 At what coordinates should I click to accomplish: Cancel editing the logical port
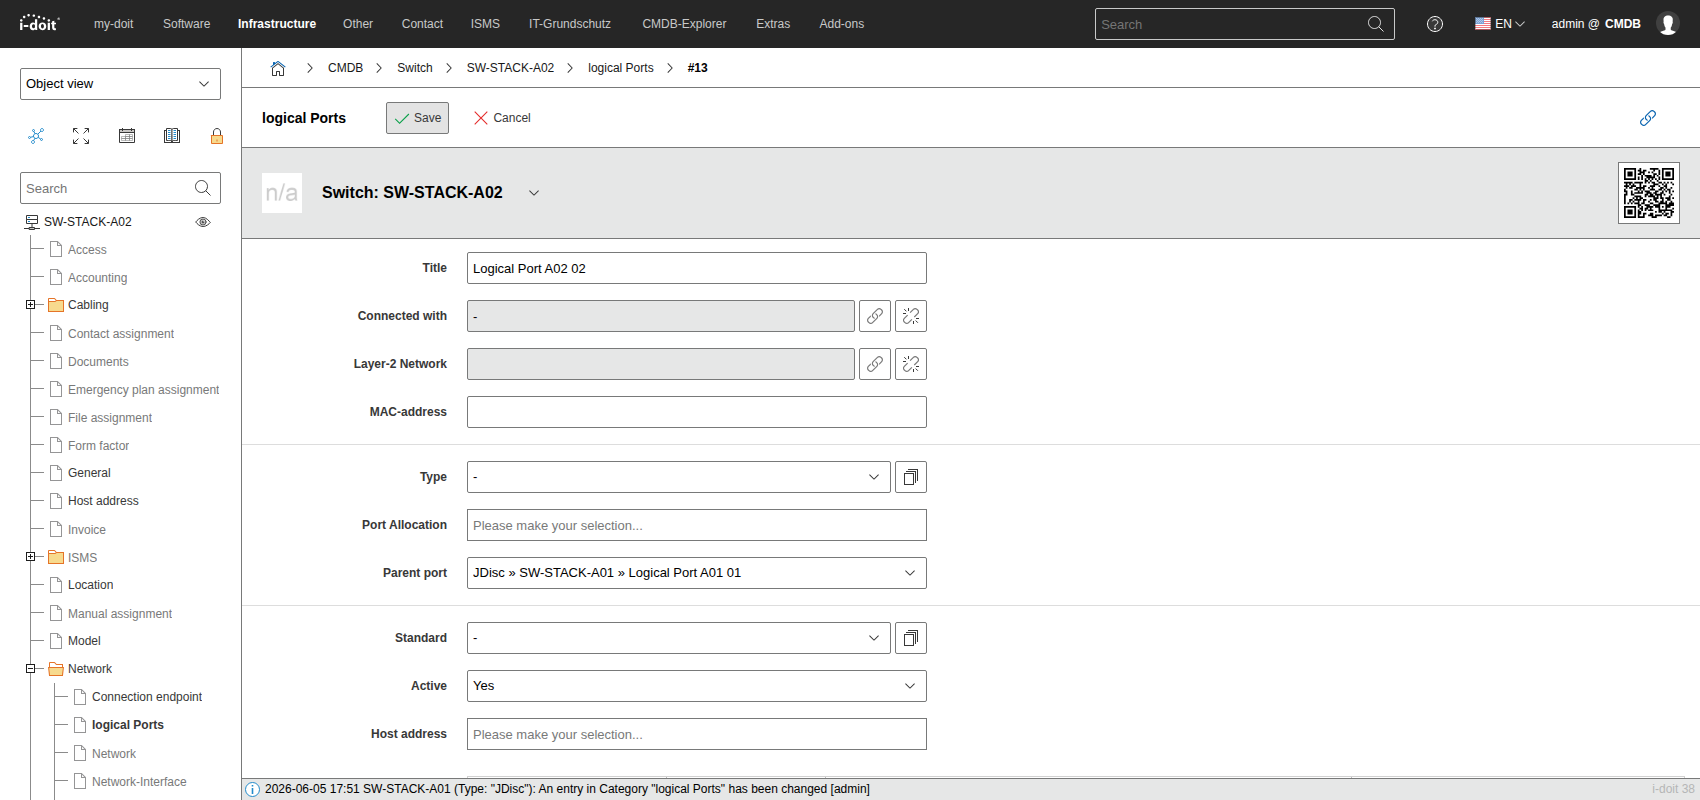[x=502, y=118]
